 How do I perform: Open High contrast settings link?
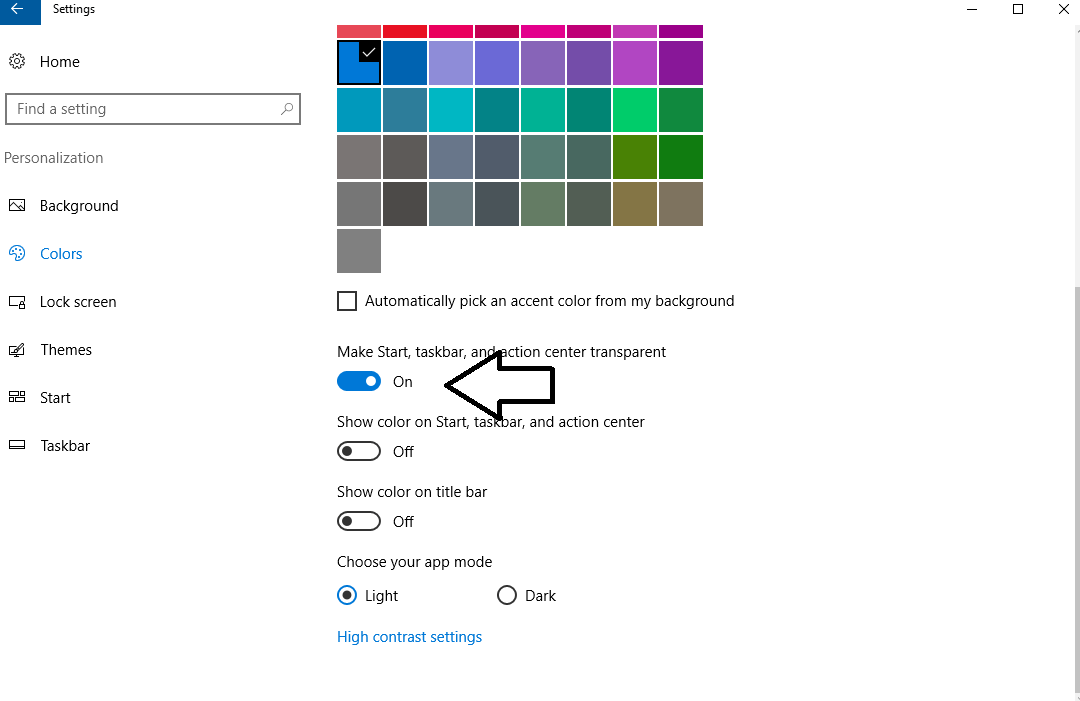click(x=409, y=637)
